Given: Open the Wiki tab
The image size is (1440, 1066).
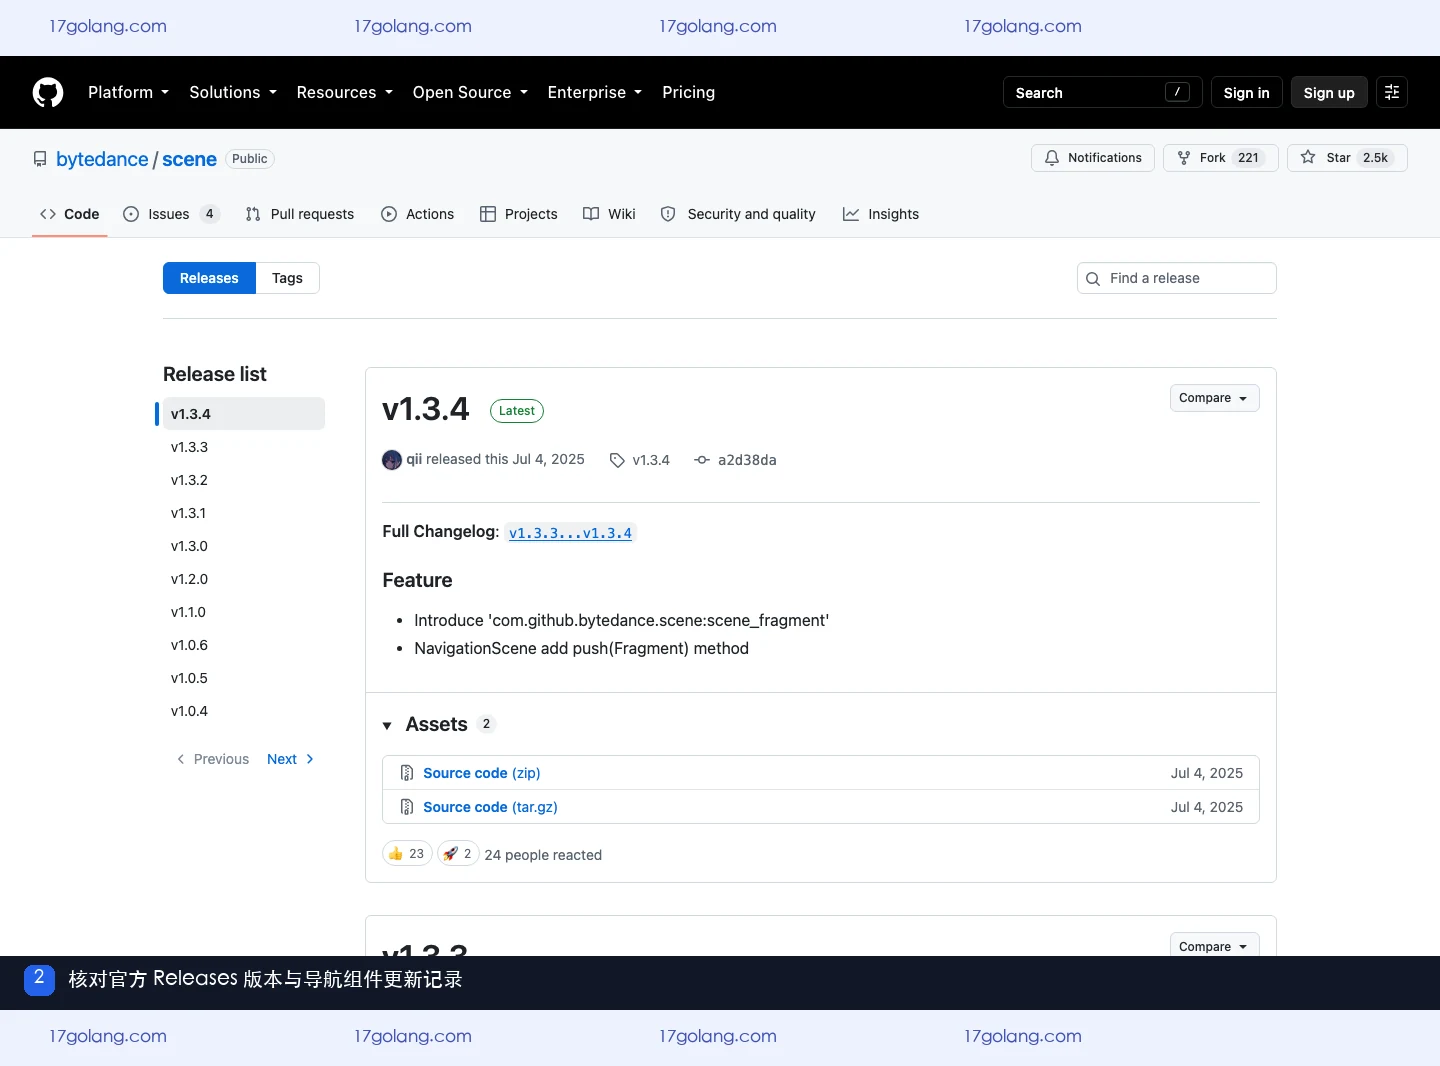Looking at the screenshot, I should click(x=609, y=214).
